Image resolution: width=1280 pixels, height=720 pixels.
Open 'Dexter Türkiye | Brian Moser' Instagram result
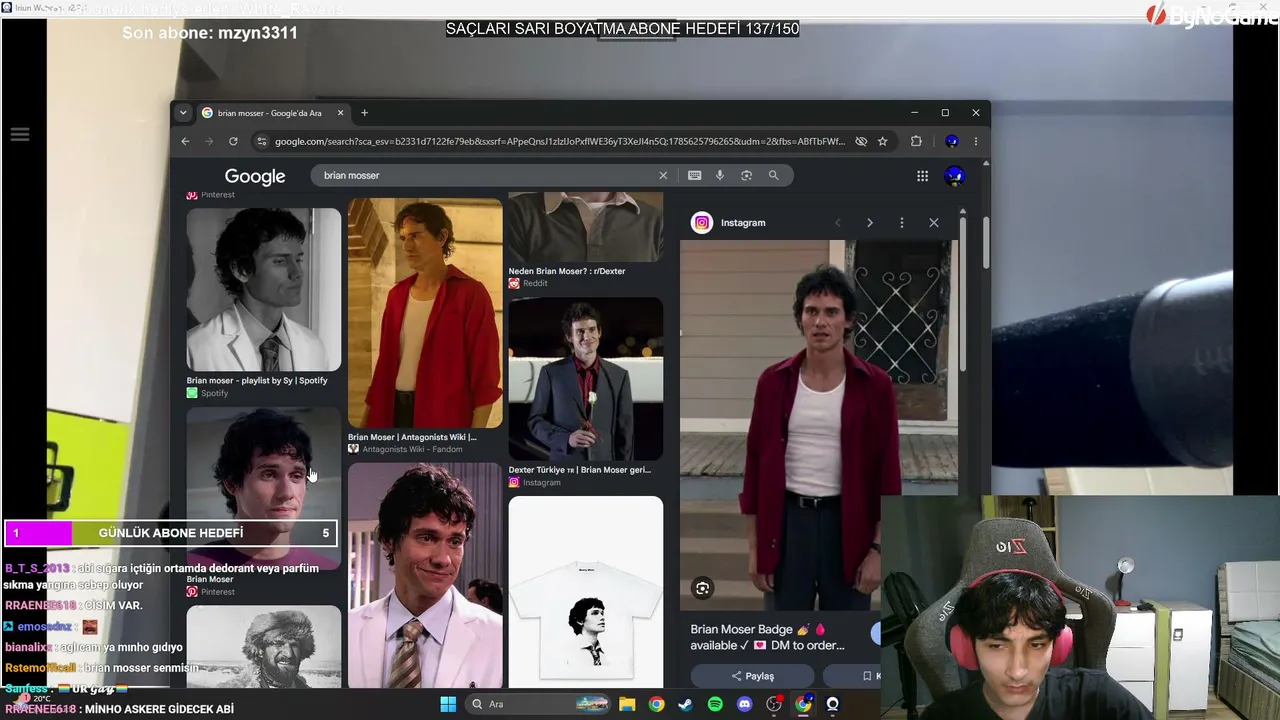(x=579, y=470)
